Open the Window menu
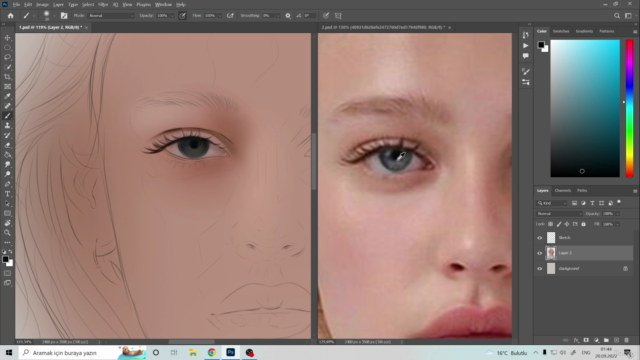Image resolution: width=640 pixels, height=360 pixels. click(163, 4)
